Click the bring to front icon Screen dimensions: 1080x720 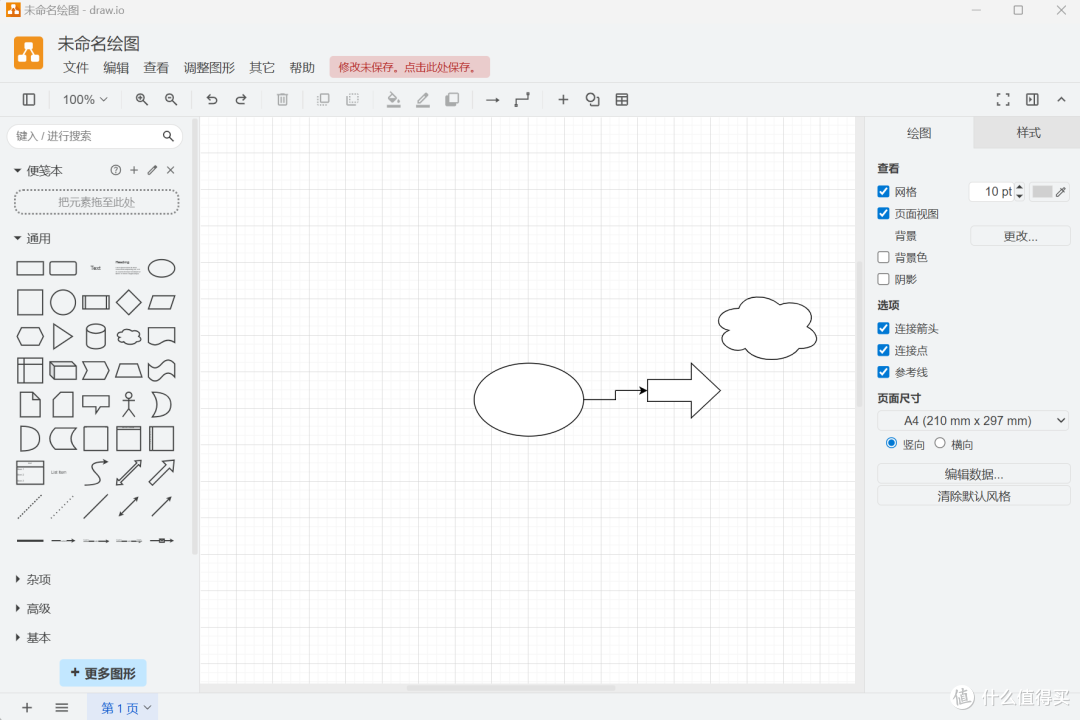point(322,100)
